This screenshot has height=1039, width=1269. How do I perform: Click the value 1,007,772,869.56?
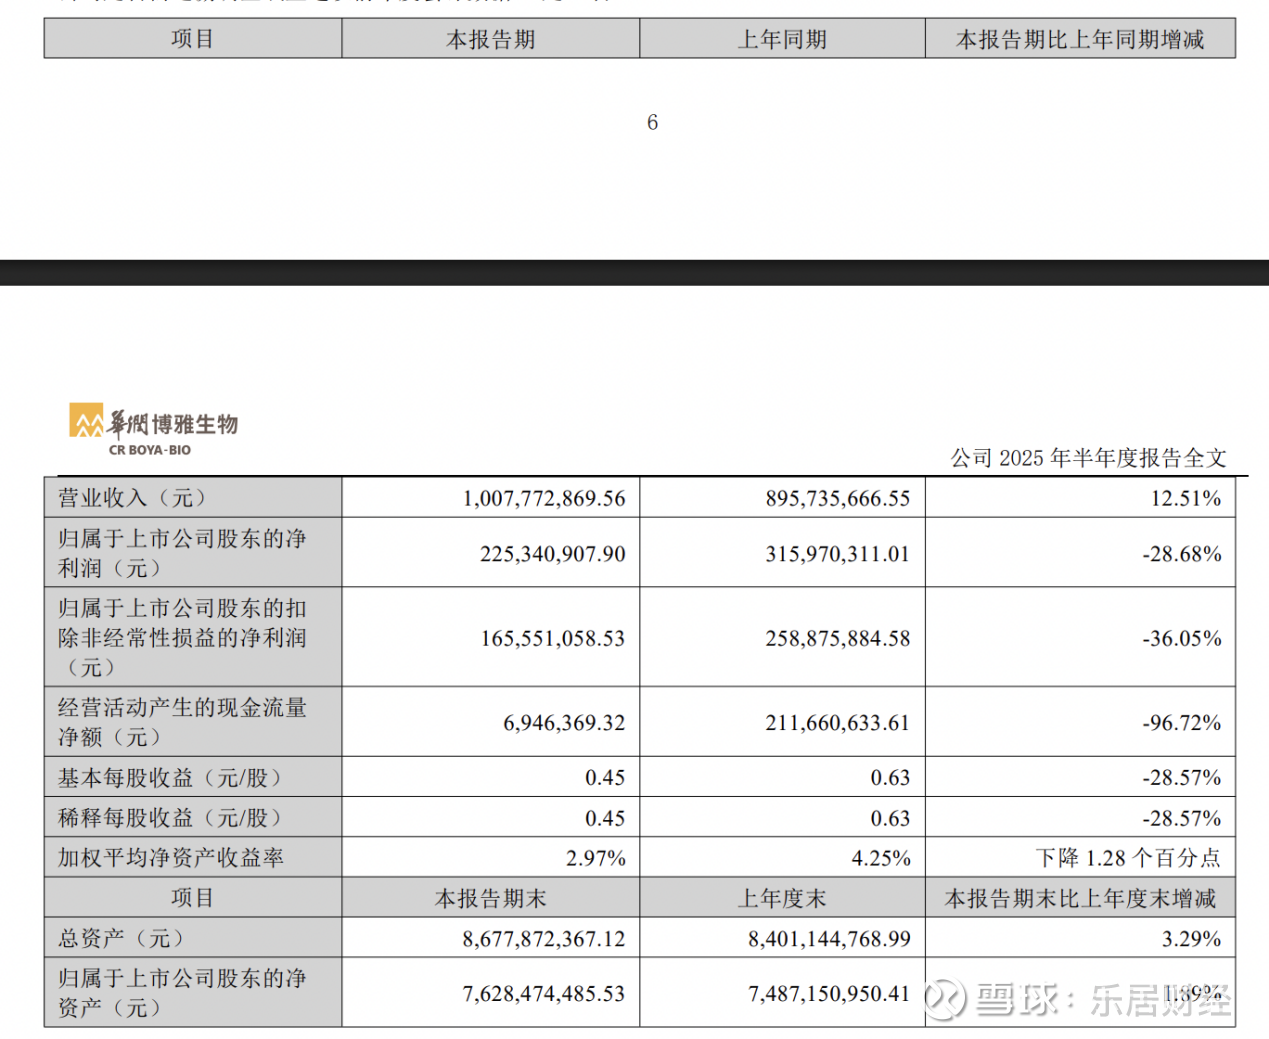click(x=544, y=498)
